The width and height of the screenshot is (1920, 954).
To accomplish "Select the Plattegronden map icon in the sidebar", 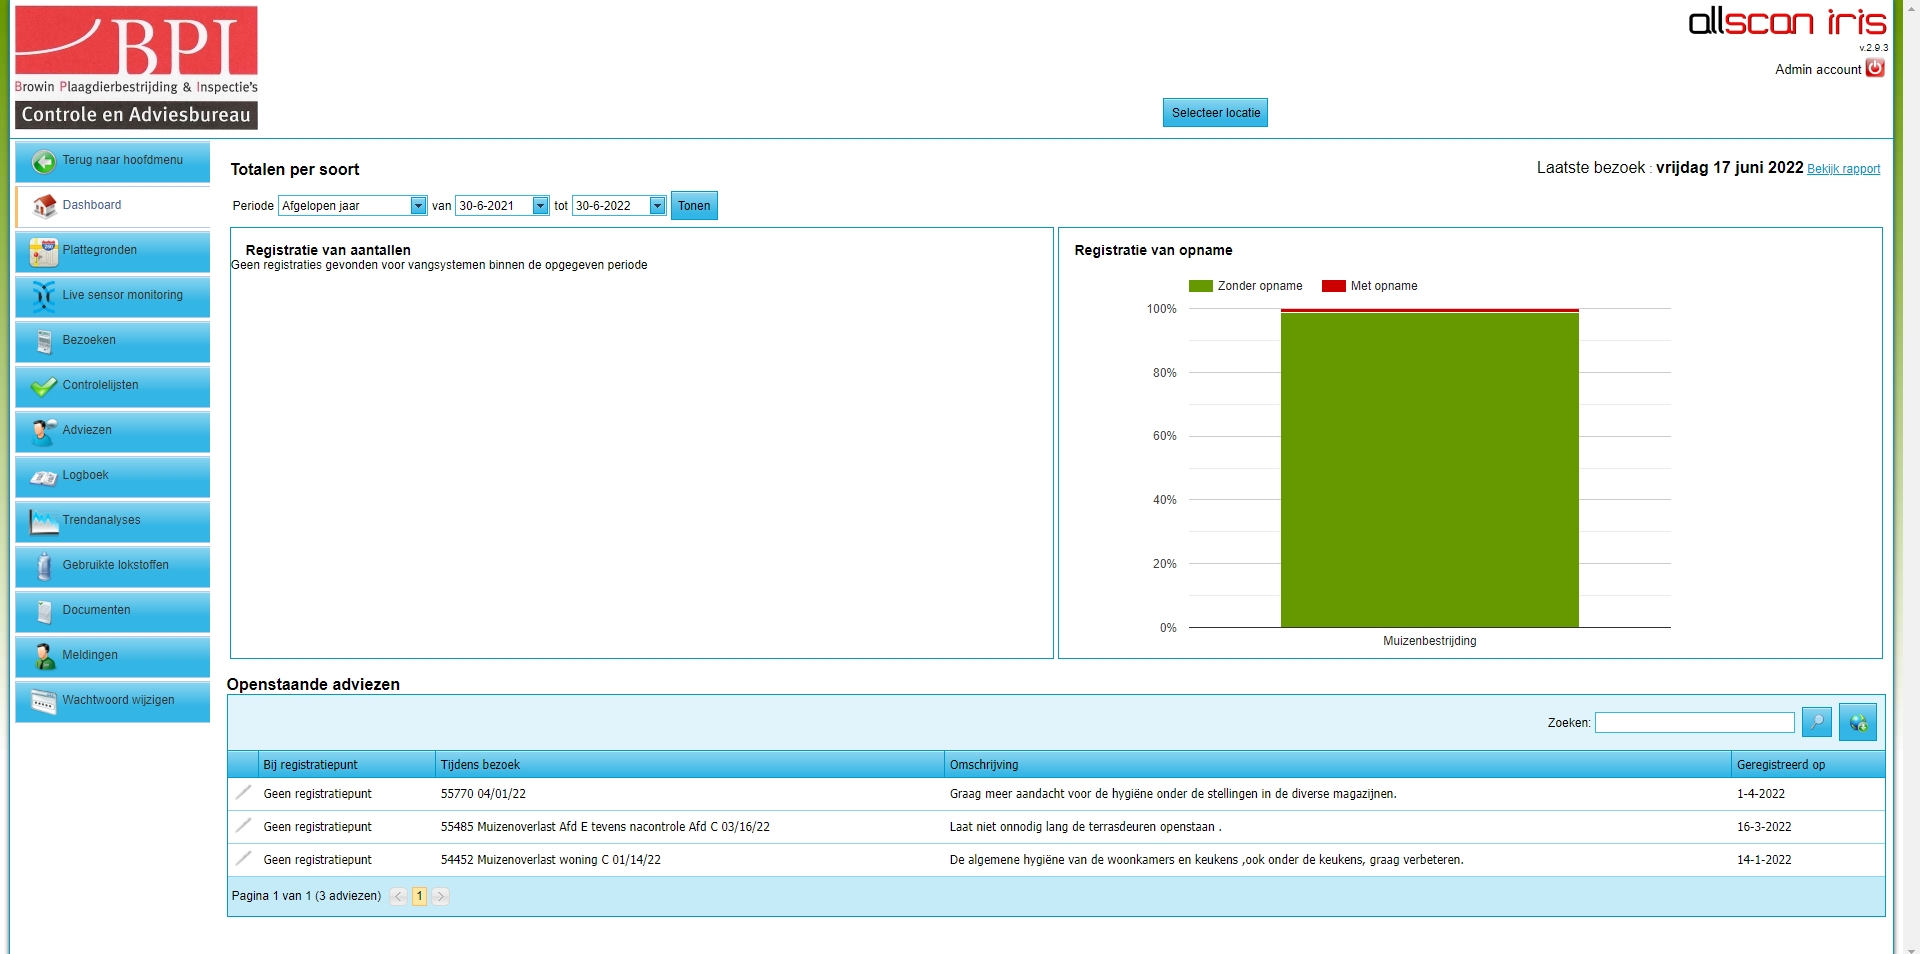I will click(x=44, y=250).
